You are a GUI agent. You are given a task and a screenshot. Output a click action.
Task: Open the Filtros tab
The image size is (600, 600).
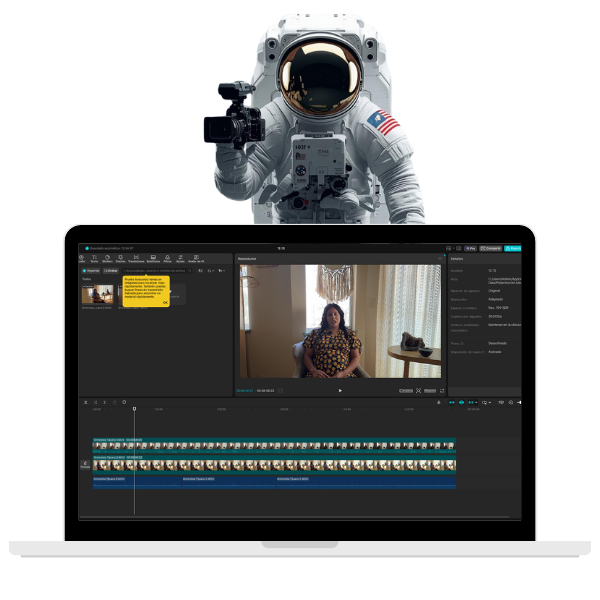[167, 259]
